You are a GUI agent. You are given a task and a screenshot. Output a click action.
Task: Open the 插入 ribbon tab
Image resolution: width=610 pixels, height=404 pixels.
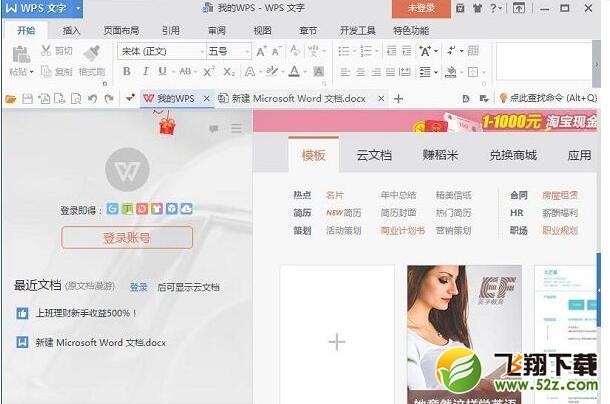click(71, 30)
